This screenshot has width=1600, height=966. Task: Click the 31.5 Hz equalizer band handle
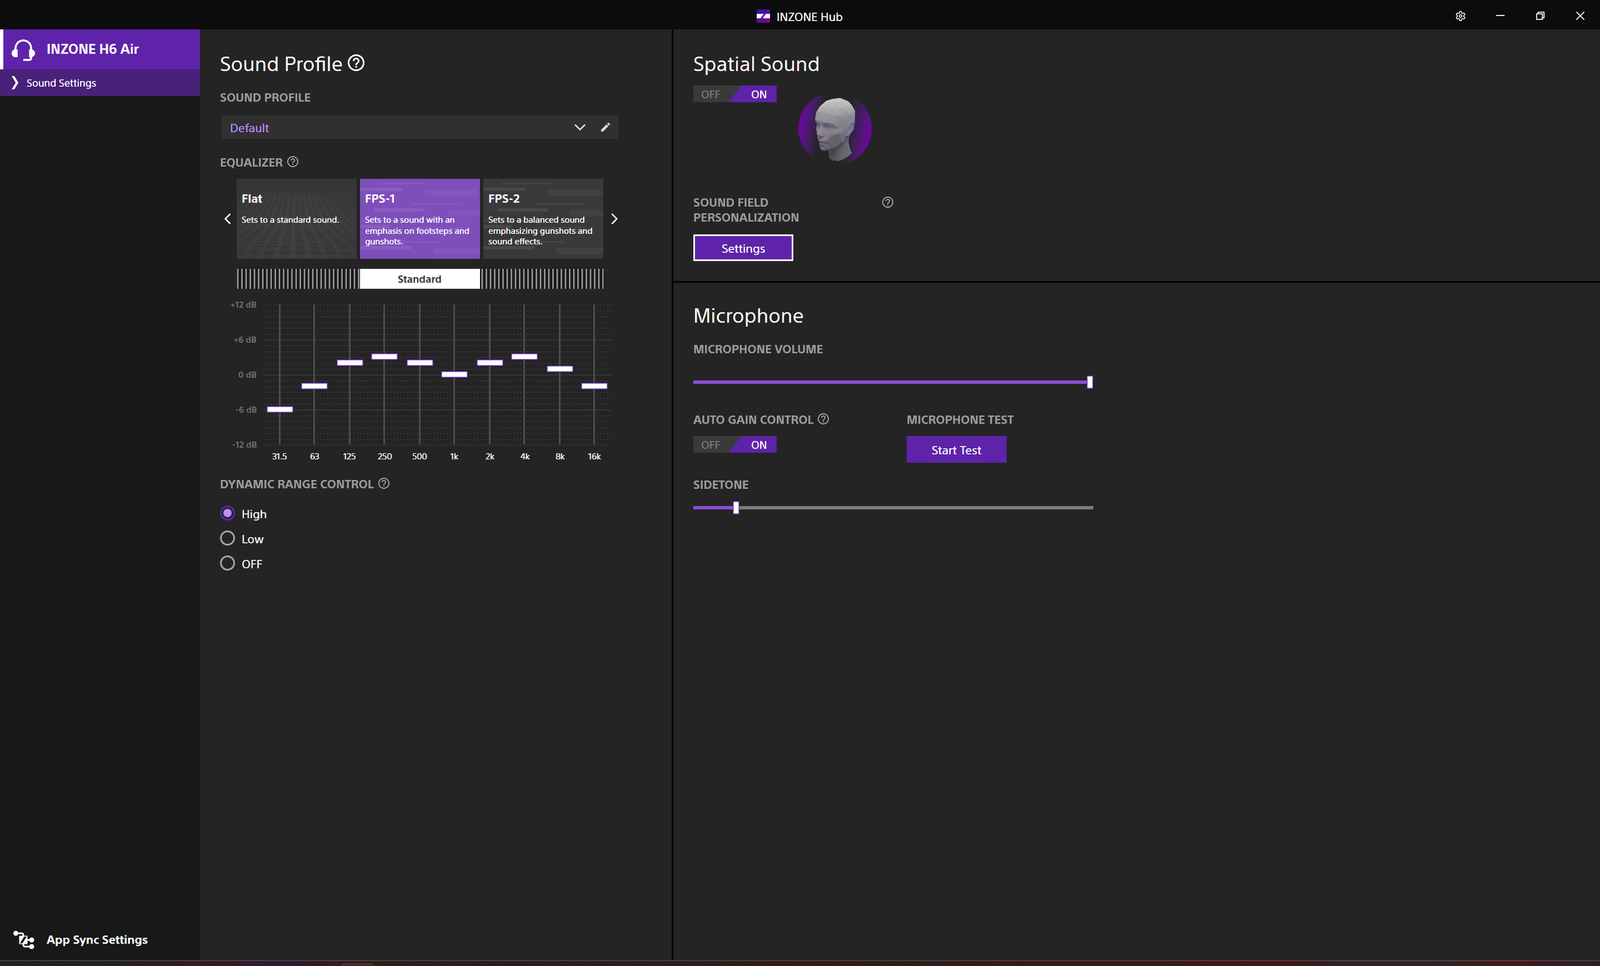click(280, 409)
